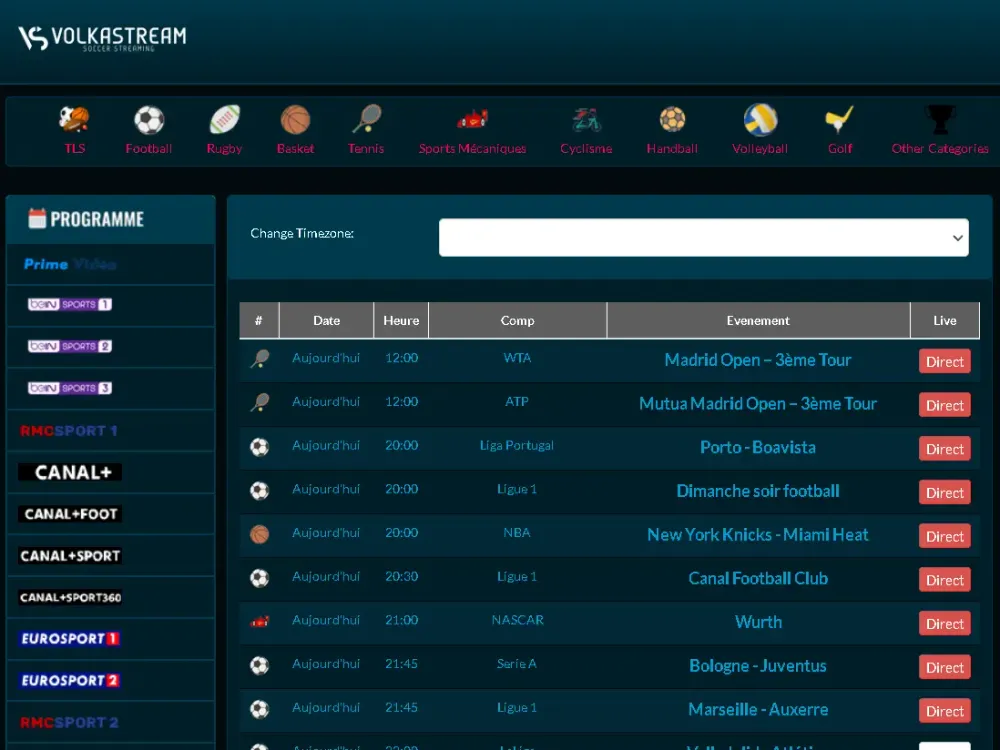The height and width of the screenshot is (750, 1000).
Task: Click Direct button for Porto - Boavista
Action: tap(945, 449)
